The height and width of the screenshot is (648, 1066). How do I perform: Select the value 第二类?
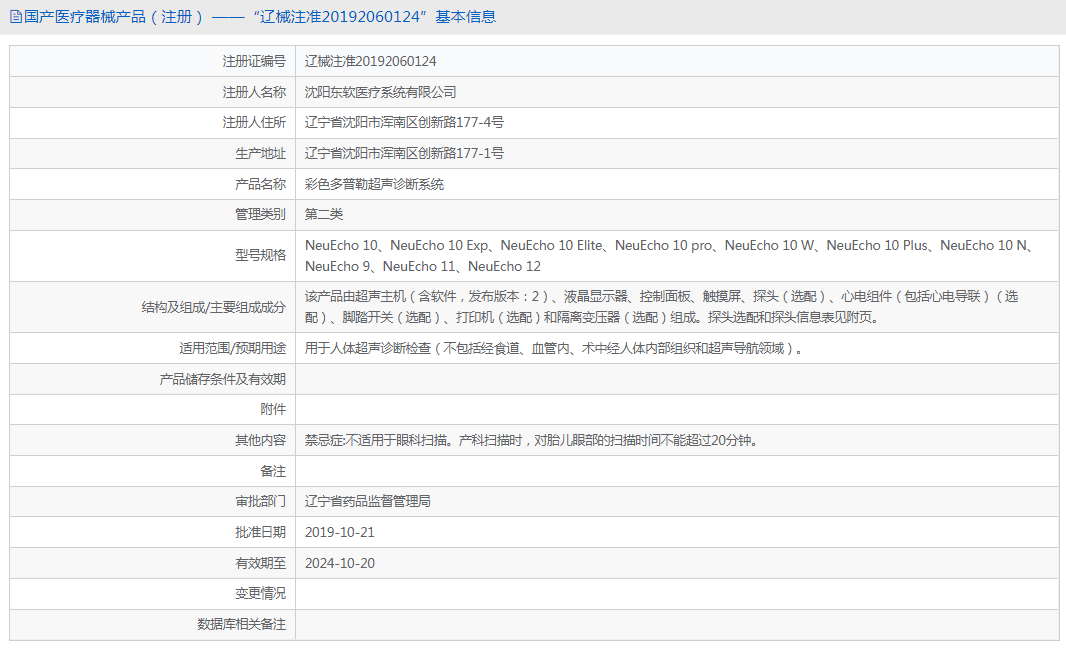[324, 214]
